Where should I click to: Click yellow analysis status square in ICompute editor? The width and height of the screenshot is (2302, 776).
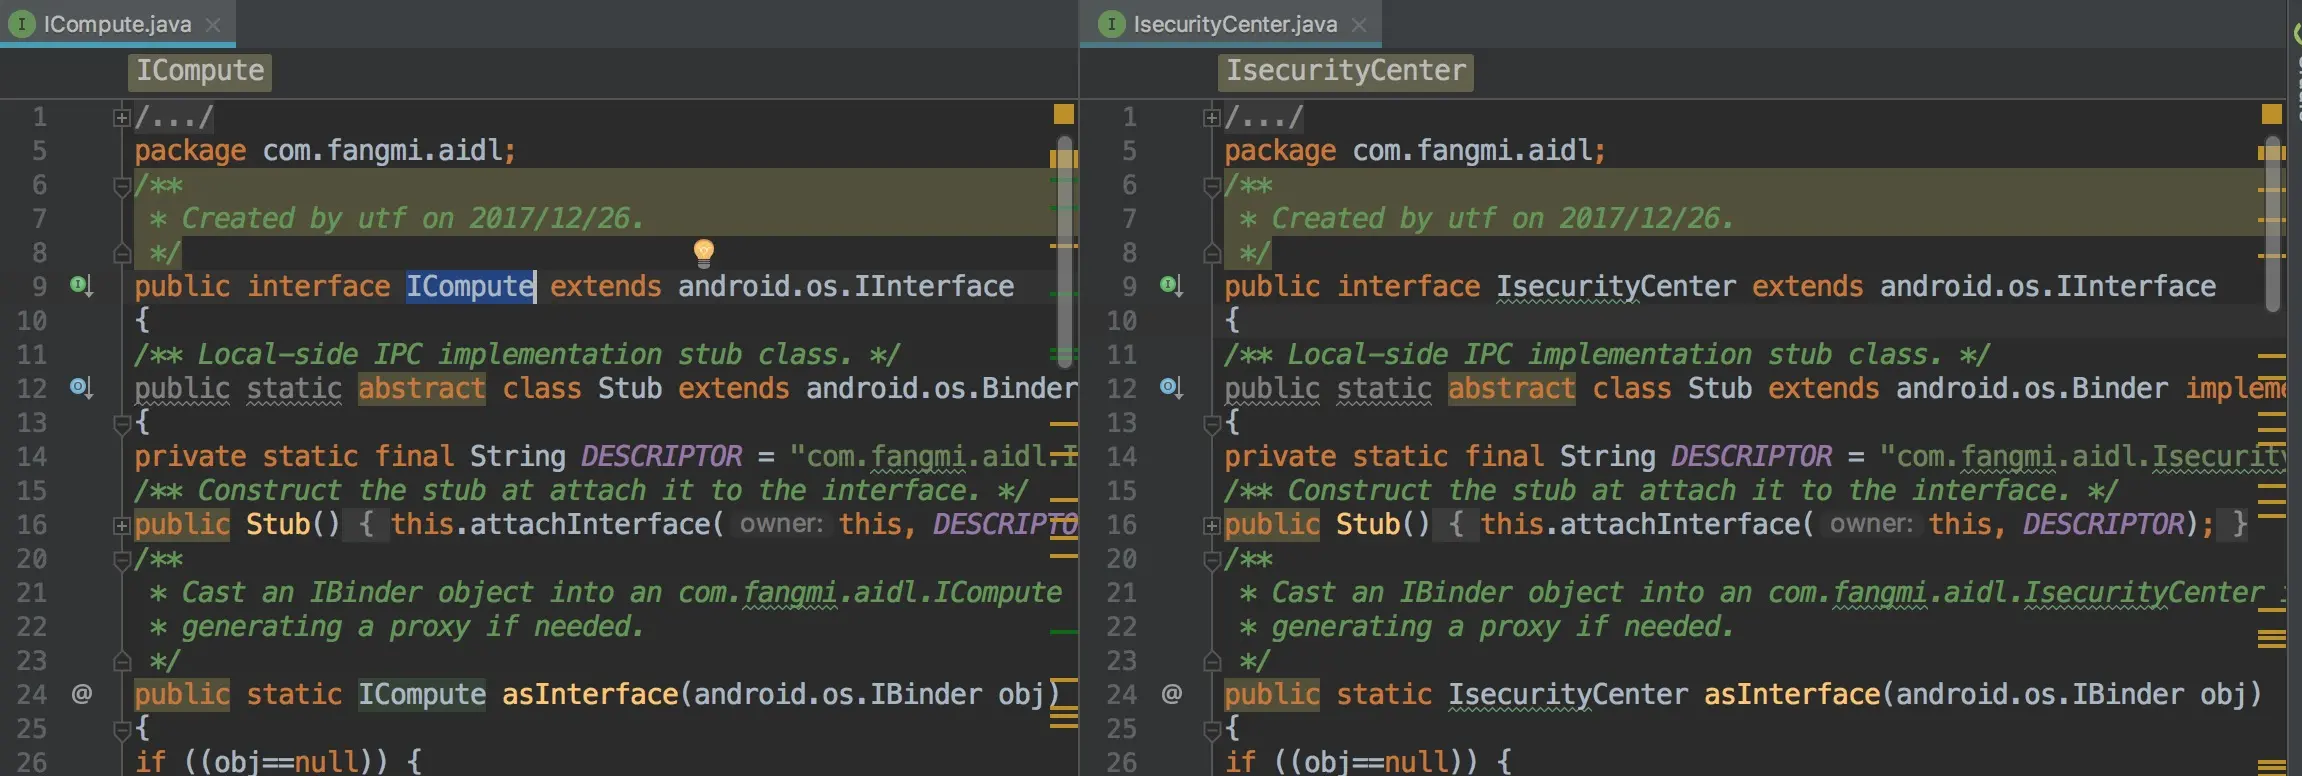1064,114
